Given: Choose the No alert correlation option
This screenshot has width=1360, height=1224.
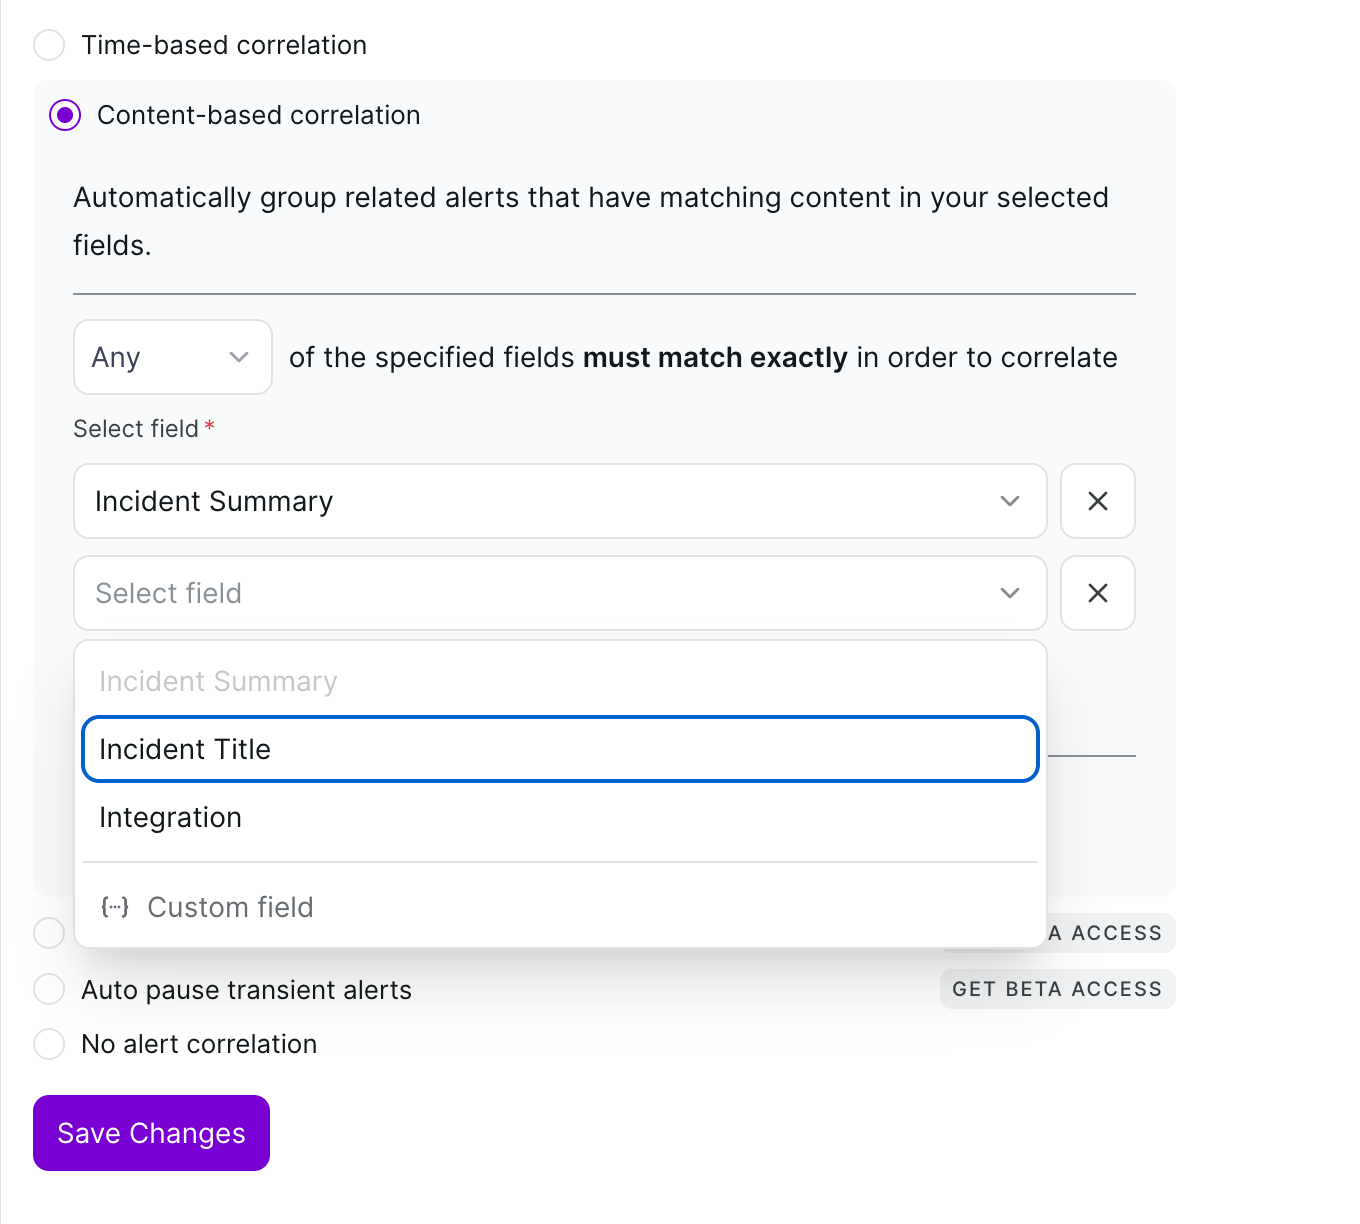Looking at the screenshot, I should 49,1044.
